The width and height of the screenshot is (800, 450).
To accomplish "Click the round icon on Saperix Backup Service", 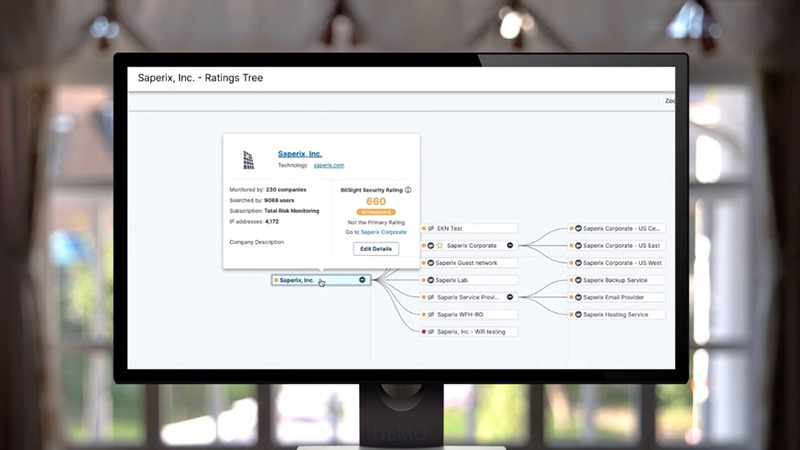I will tap(578, 280).
